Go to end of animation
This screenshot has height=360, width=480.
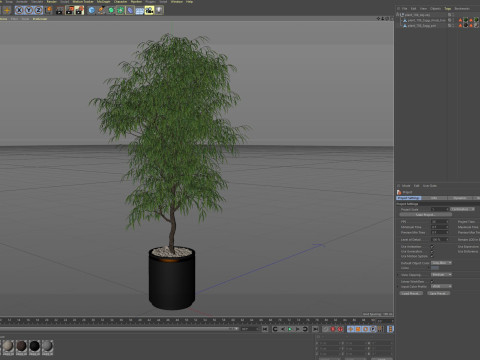315,329
